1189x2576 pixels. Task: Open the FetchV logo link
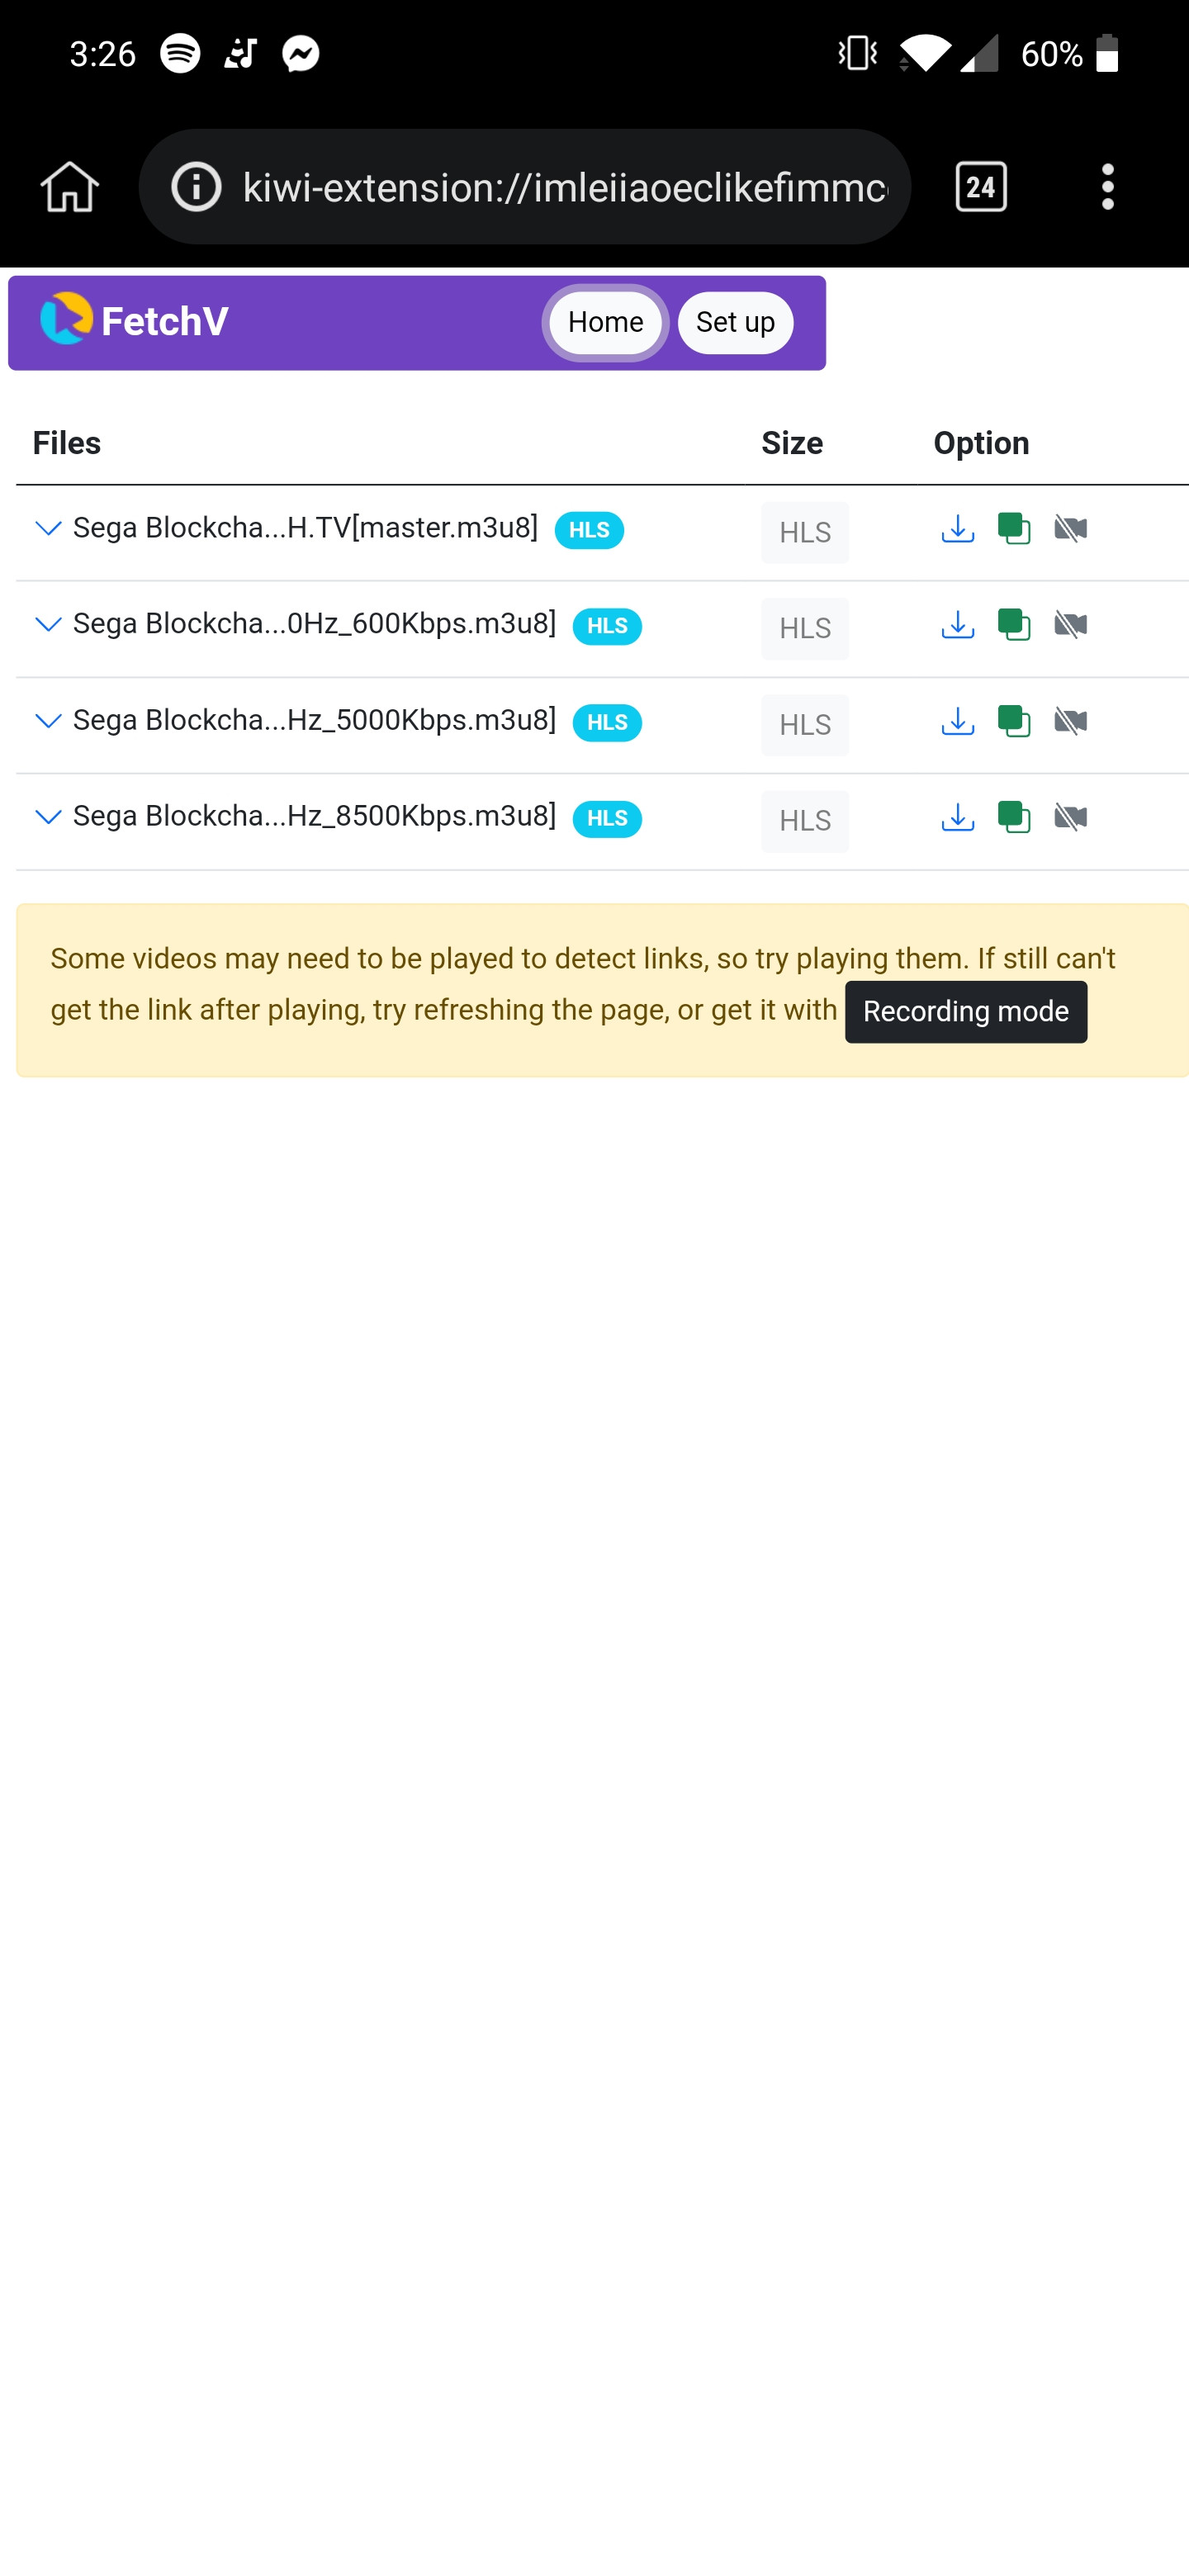[135, 321]
